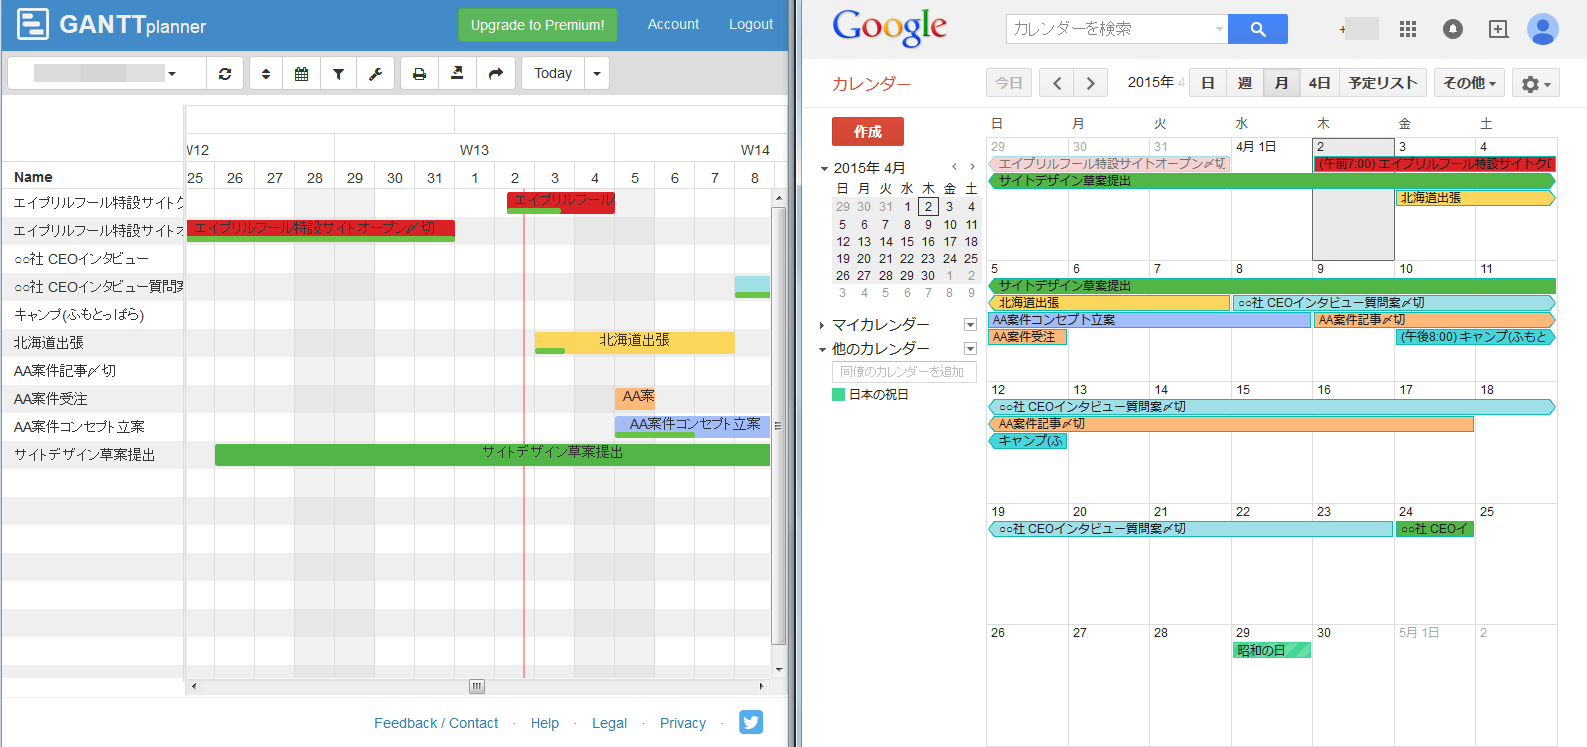Click the Google logo

pos(889,28)
